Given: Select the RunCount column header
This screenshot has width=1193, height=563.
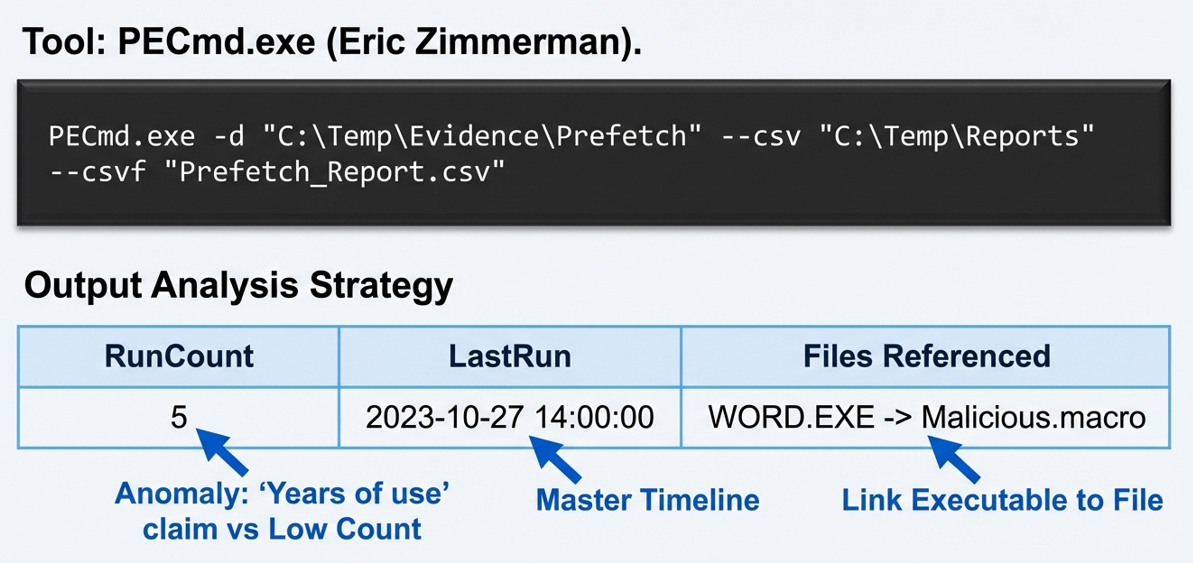Looking at the screenshot, I should (x=179, y=356).
